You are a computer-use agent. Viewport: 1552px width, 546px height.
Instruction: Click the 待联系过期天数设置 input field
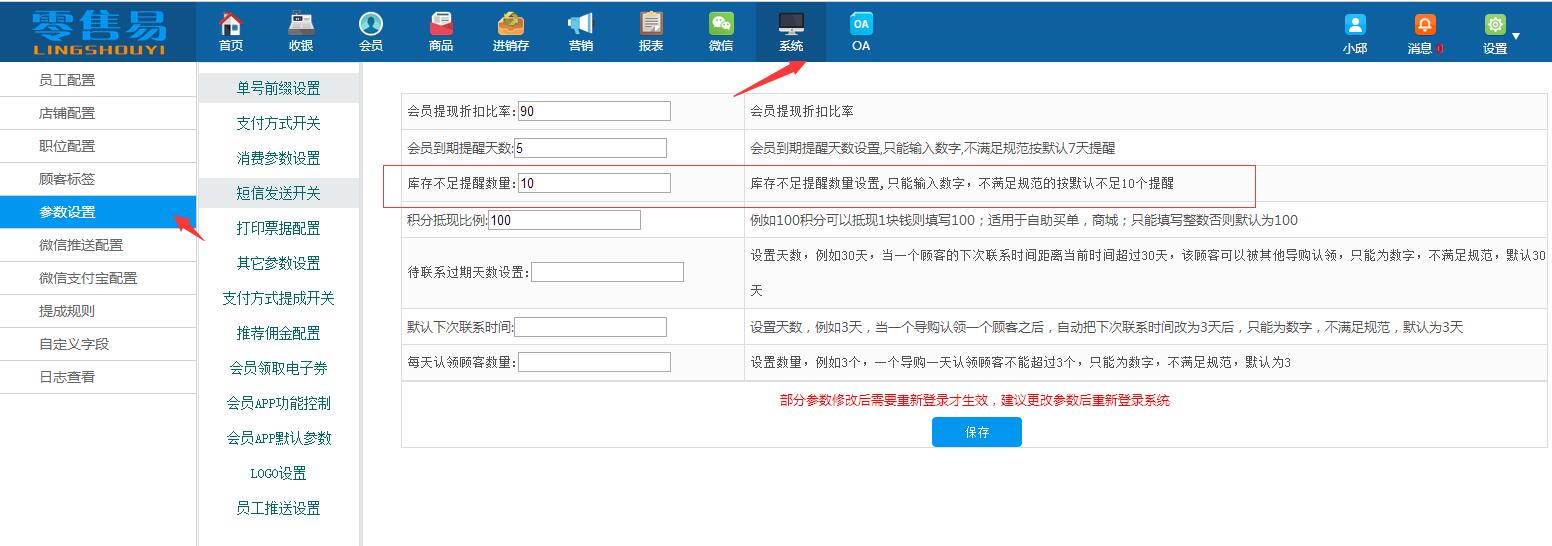coord(607,272)
